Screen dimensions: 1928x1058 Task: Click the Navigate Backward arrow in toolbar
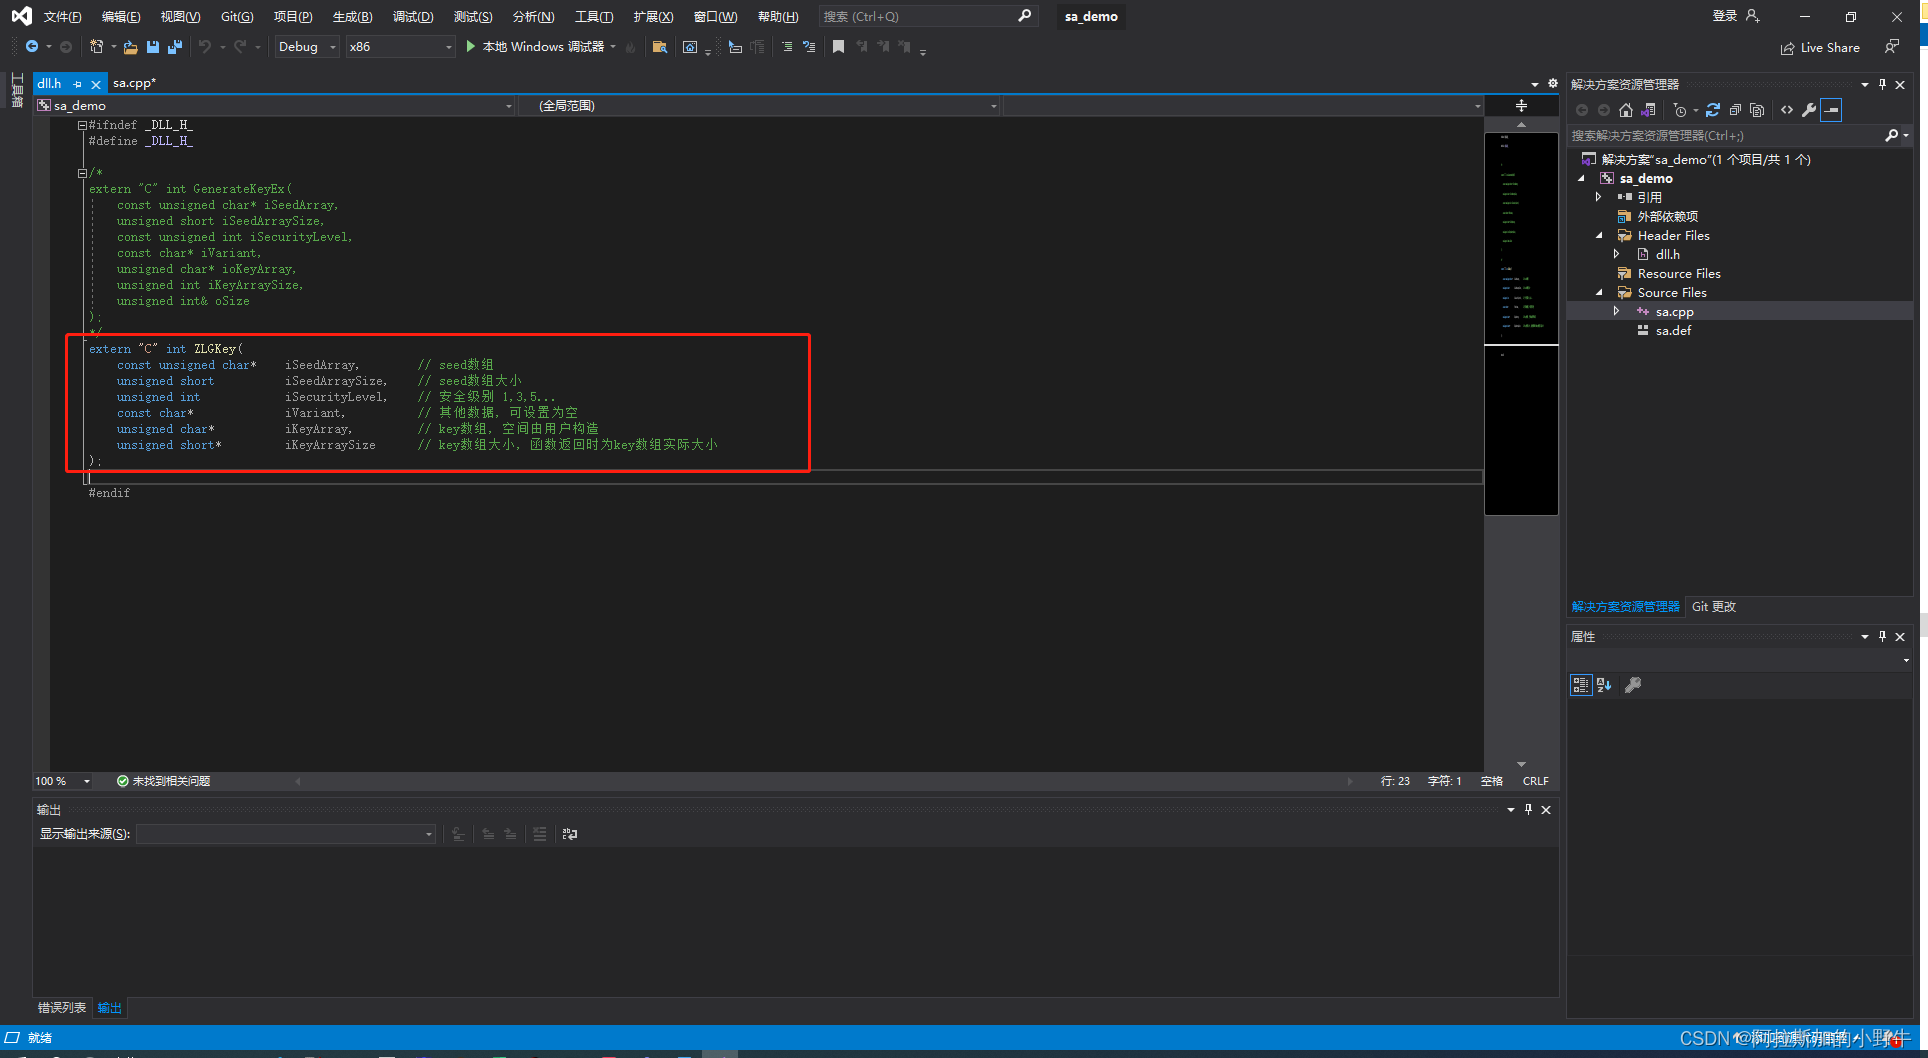(32, 47)
